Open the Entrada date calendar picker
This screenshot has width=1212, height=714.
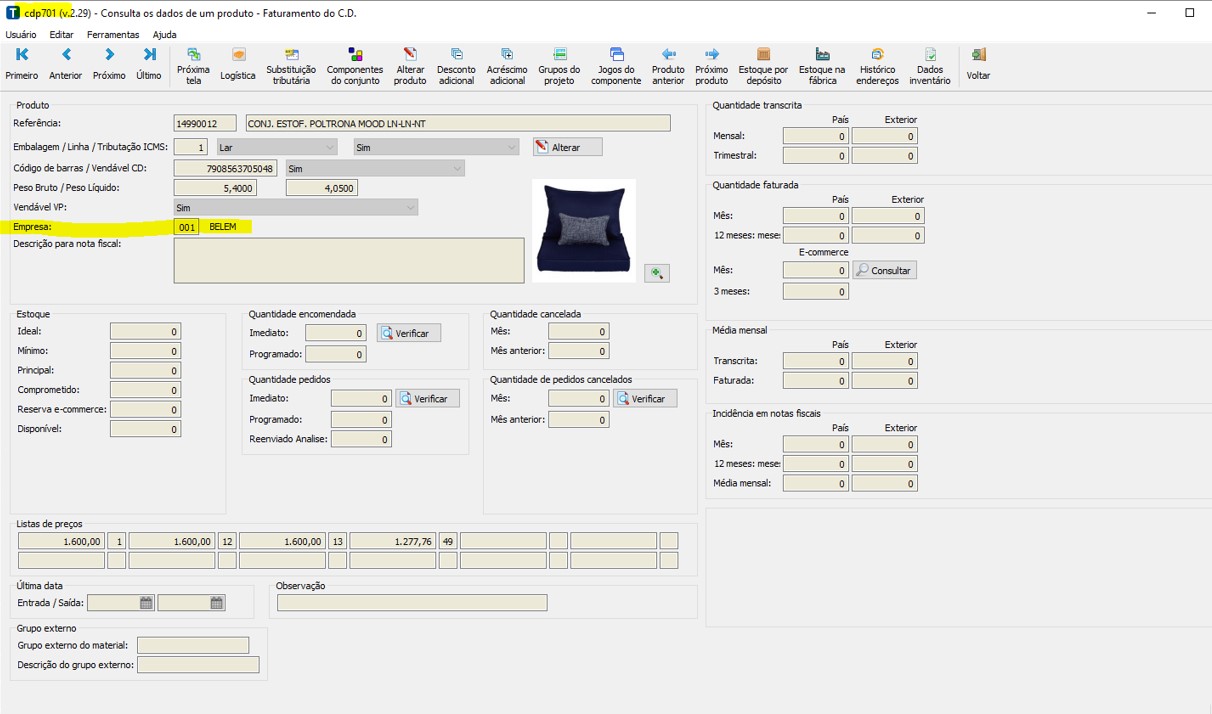click(x=146, y=603)
